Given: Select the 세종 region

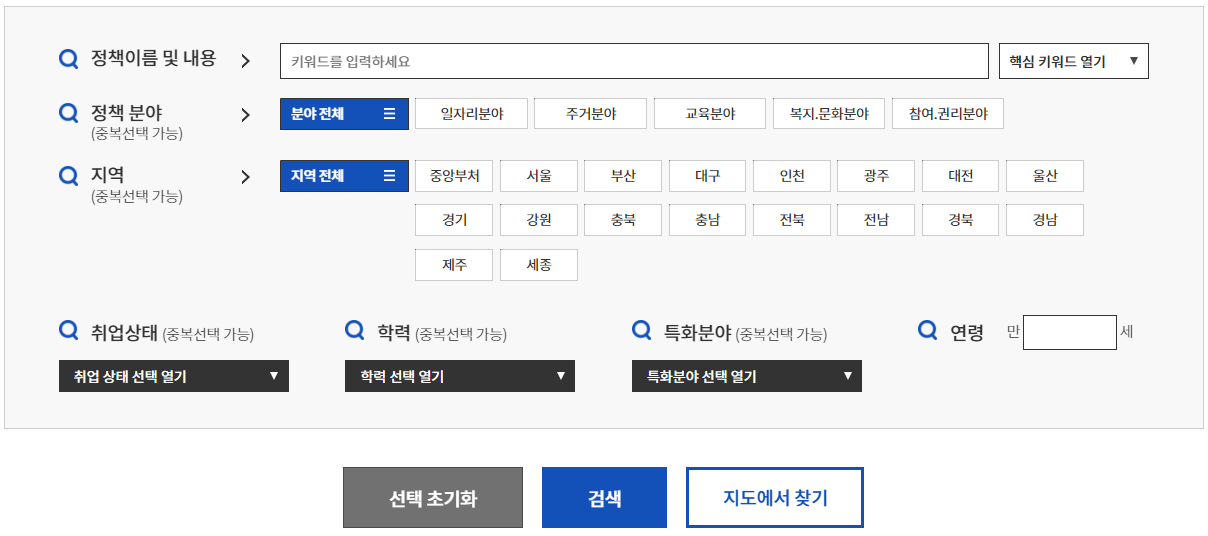Looking at the screenshot, I should pyautogui.click(x=539, y=265).
